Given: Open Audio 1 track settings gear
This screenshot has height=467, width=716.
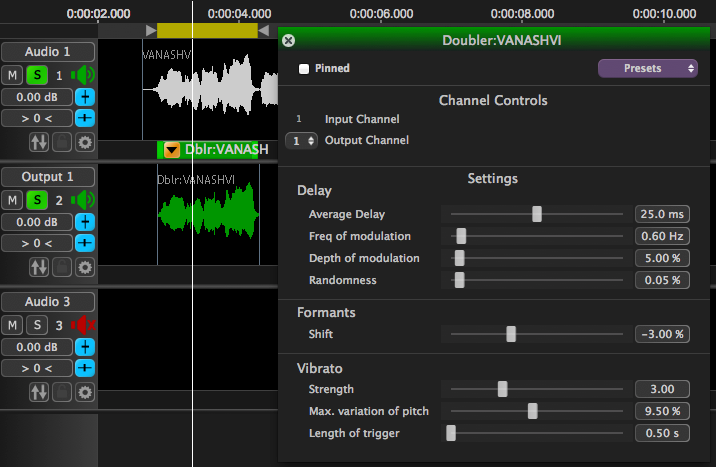Looking at the screenshot, I should tap(85, 142).
